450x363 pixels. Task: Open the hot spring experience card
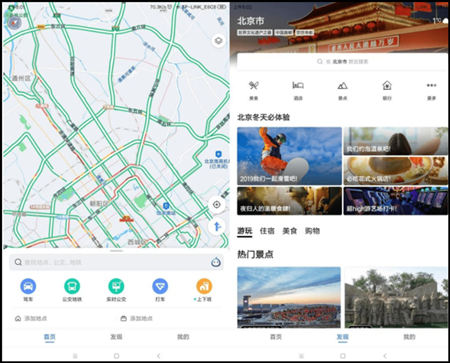coord(396,141)
